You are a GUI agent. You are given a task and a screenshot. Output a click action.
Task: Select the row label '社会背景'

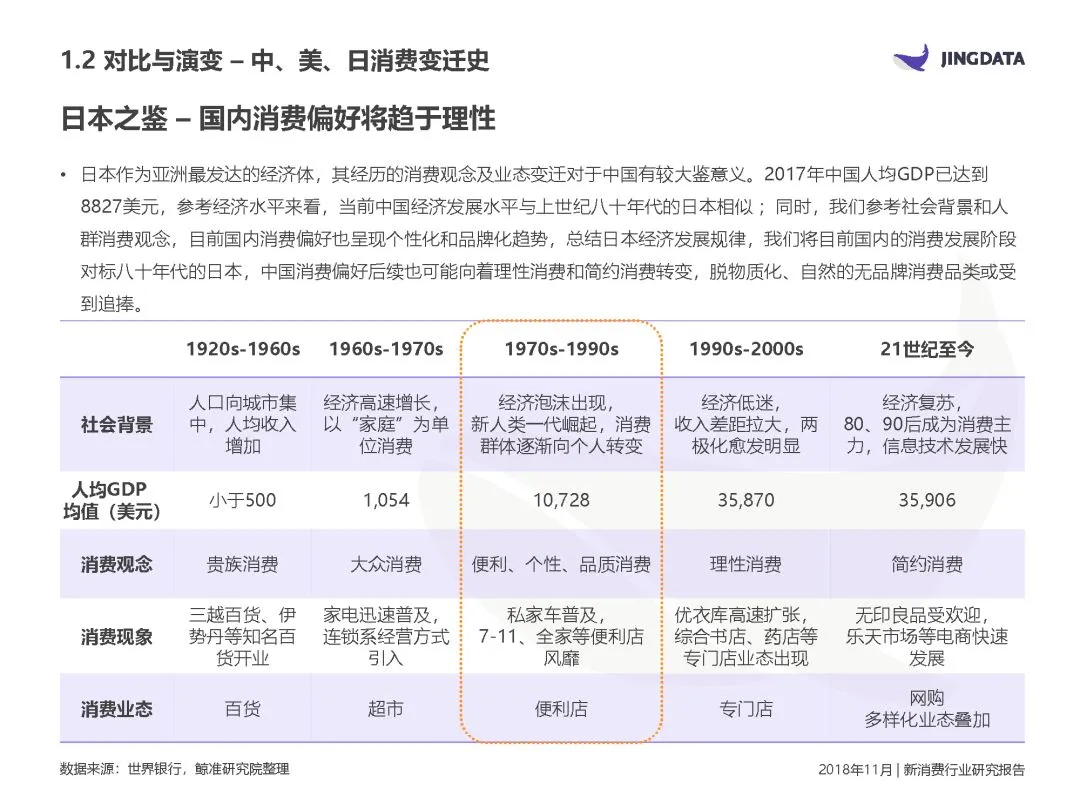pyautogui.click(x=116, y=424)
